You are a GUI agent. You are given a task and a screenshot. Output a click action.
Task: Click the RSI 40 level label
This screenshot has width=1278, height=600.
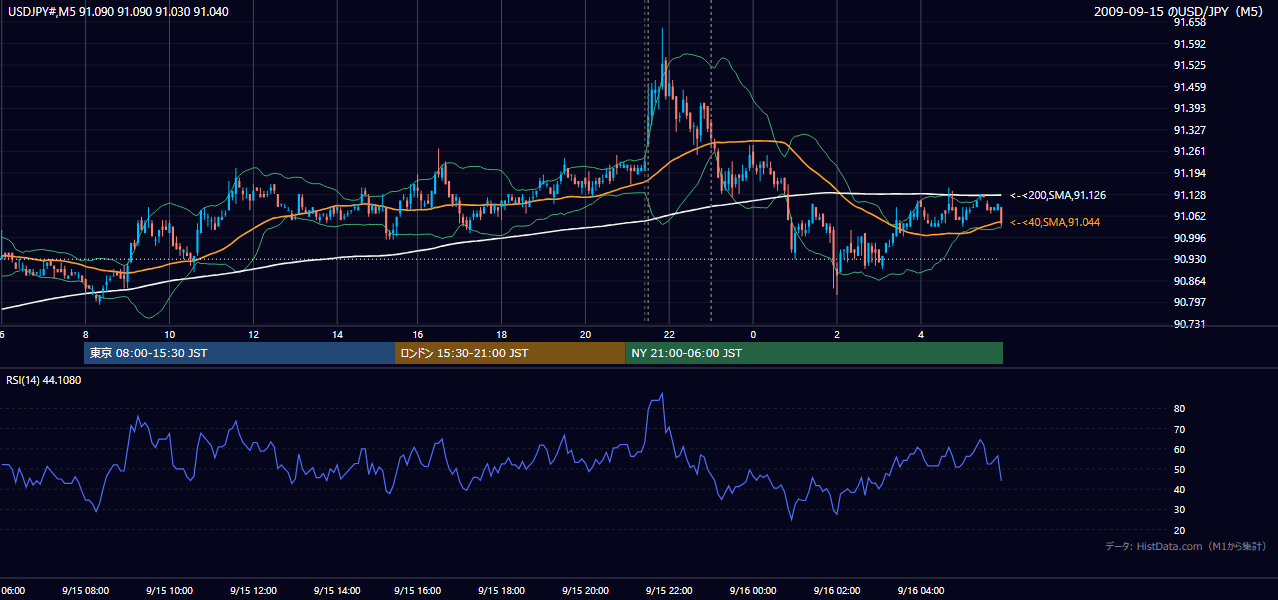(1179, 489)
